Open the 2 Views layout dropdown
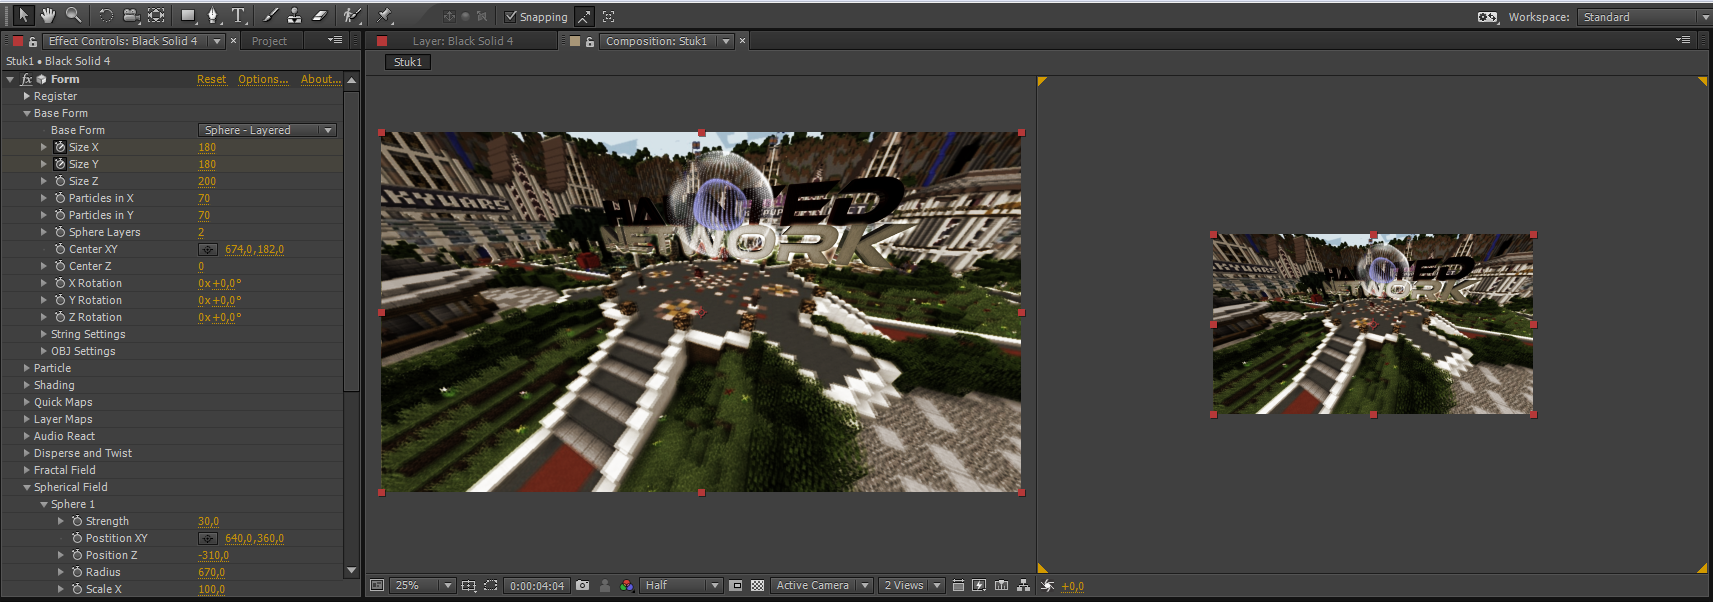Viewport: 1713px width, 602px height. (912, 586)
